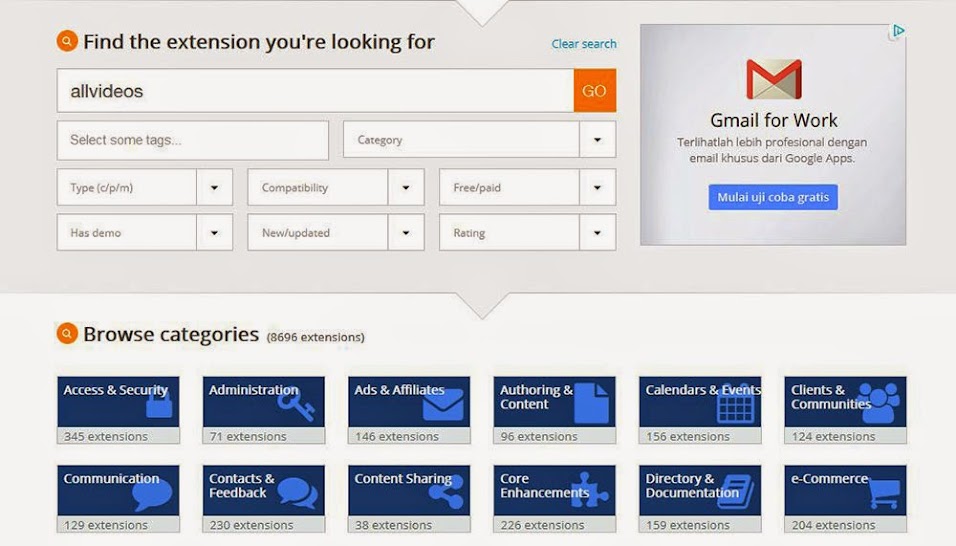Click the AdChoices icon on the ad
Viewport: 956px width, 546px height.
pyautogui.click(x=897, y=32)
